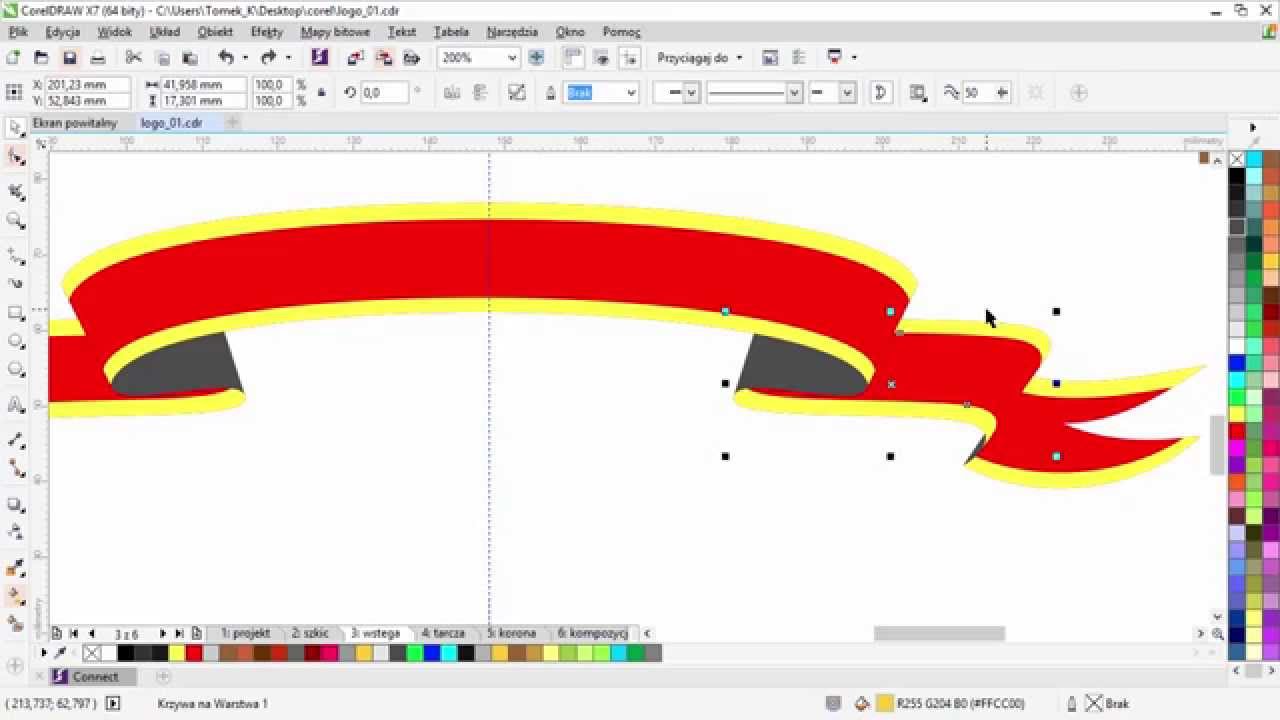This screenshot has height=720, width=1280.
Task: Click the Close Curve icon on property bar
Action: [x=880, y=93]
